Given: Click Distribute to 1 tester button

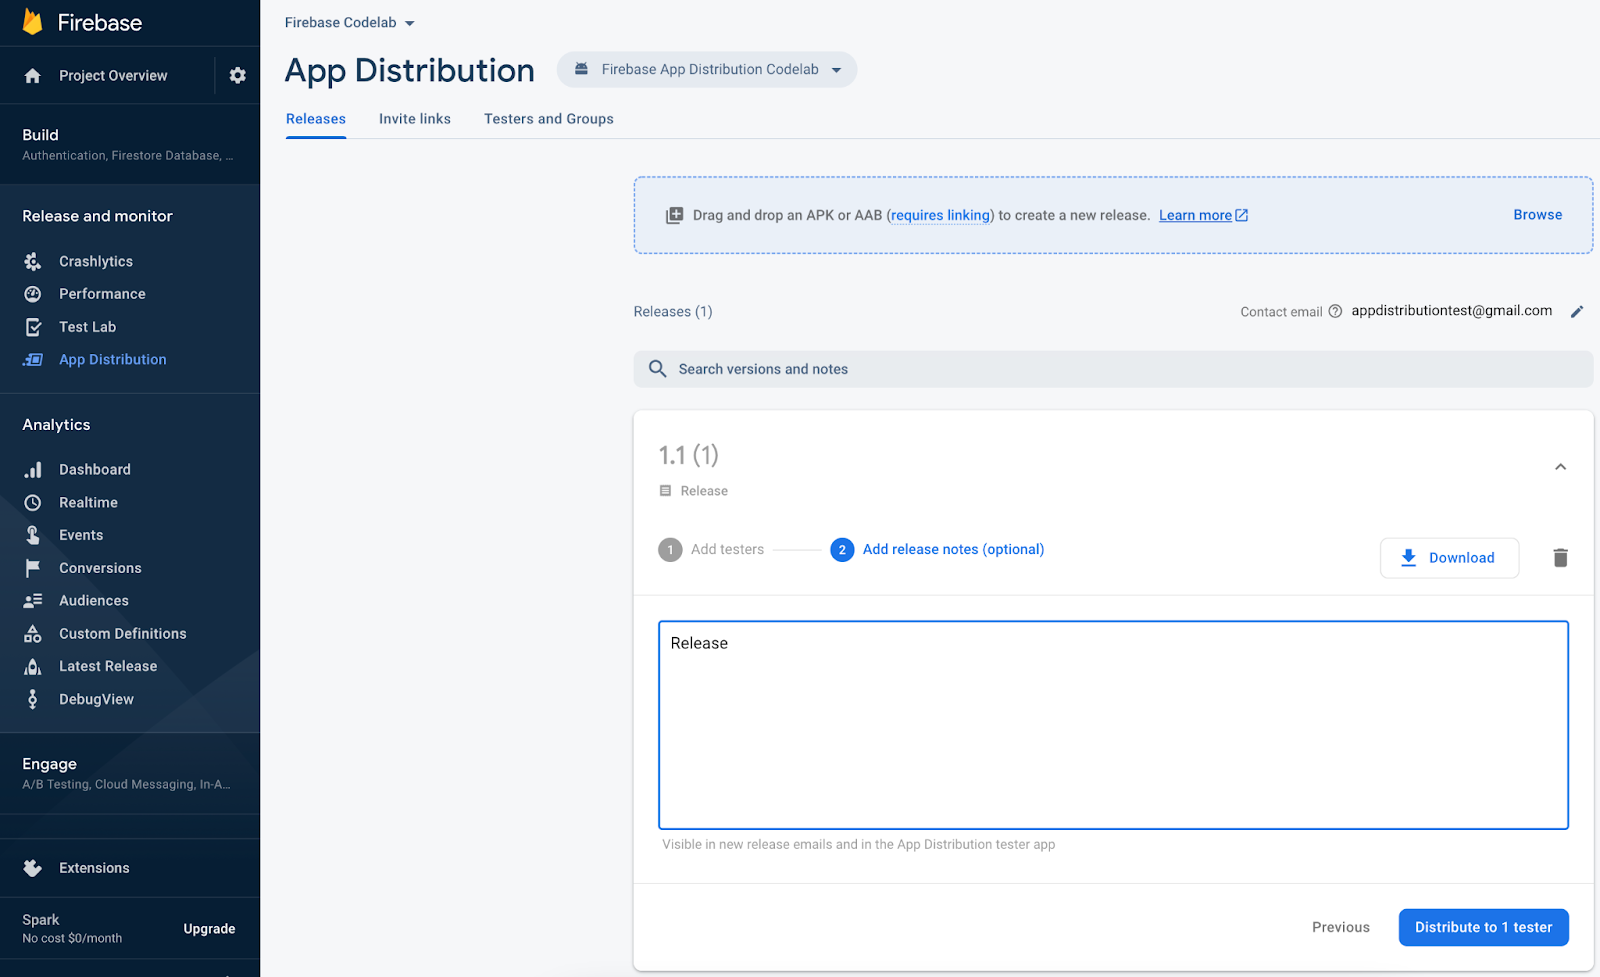Looking at the screenshot, I should click(1483, 927).
